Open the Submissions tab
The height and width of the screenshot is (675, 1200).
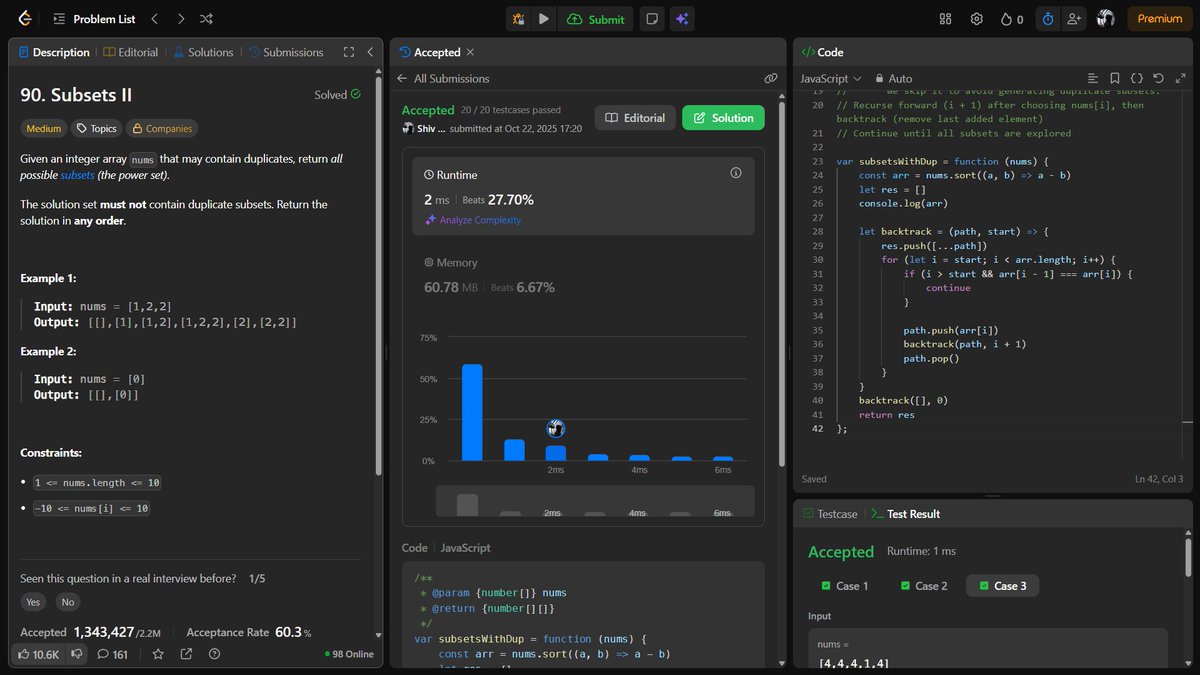coord(286,52)
